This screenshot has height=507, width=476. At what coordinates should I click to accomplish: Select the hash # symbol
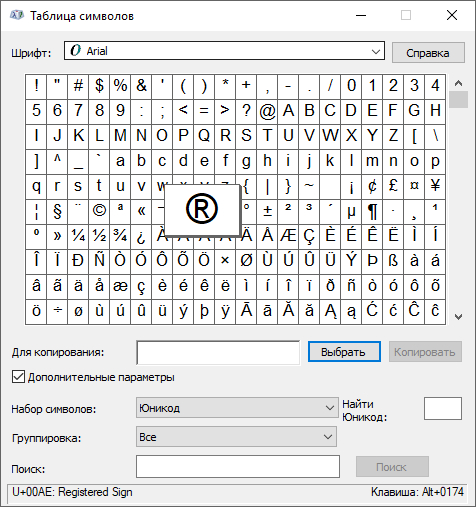pyautogui.click(x=78, y=86)
